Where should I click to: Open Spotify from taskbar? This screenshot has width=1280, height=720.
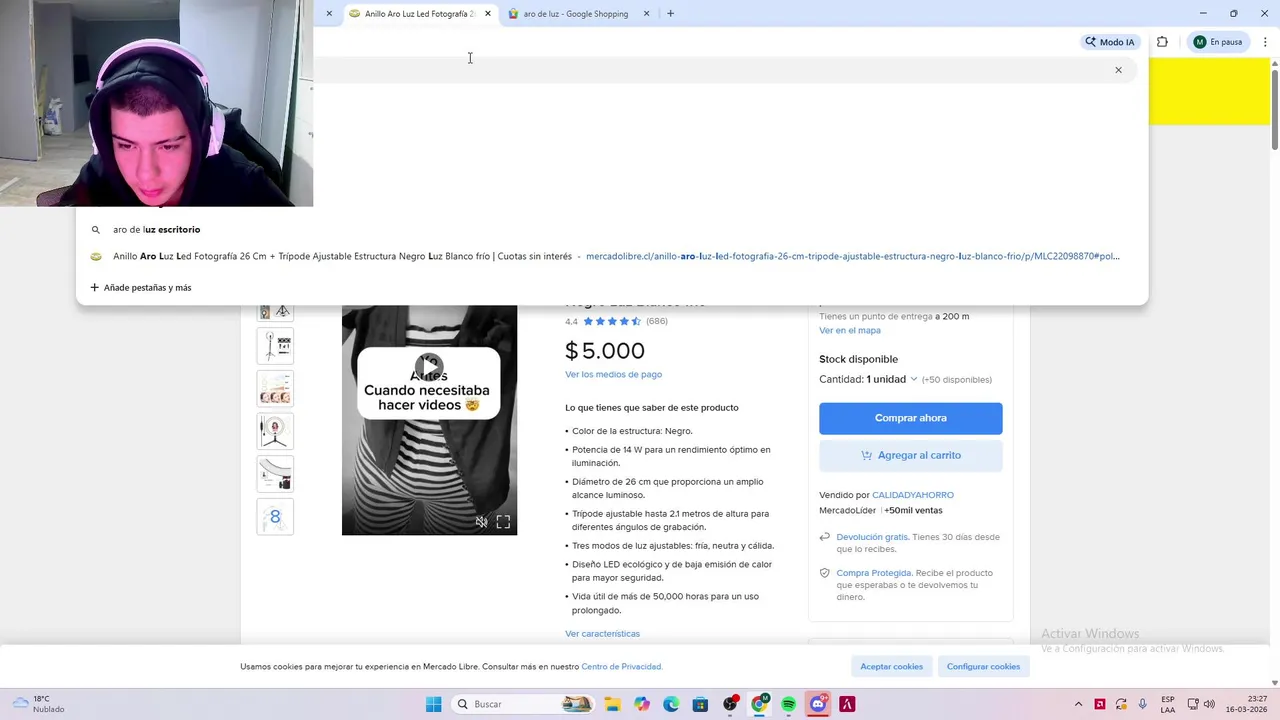[x=788, y=704]
